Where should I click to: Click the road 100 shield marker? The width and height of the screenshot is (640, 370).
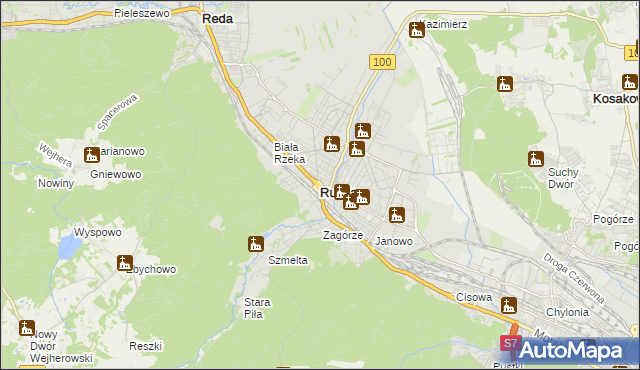pos(382,62)
